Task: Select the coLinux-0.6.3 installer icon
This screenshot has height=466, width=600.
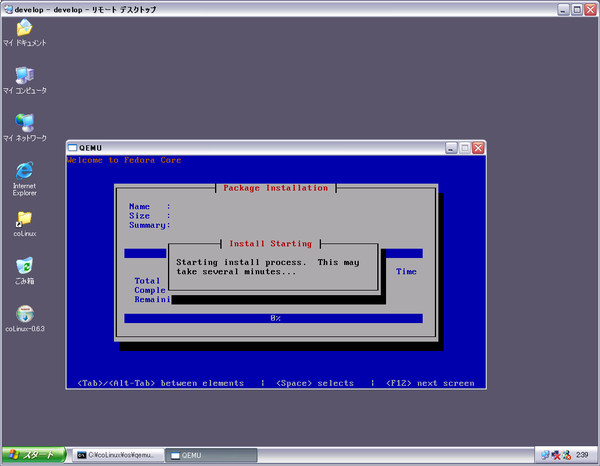Action: [25, 318]
